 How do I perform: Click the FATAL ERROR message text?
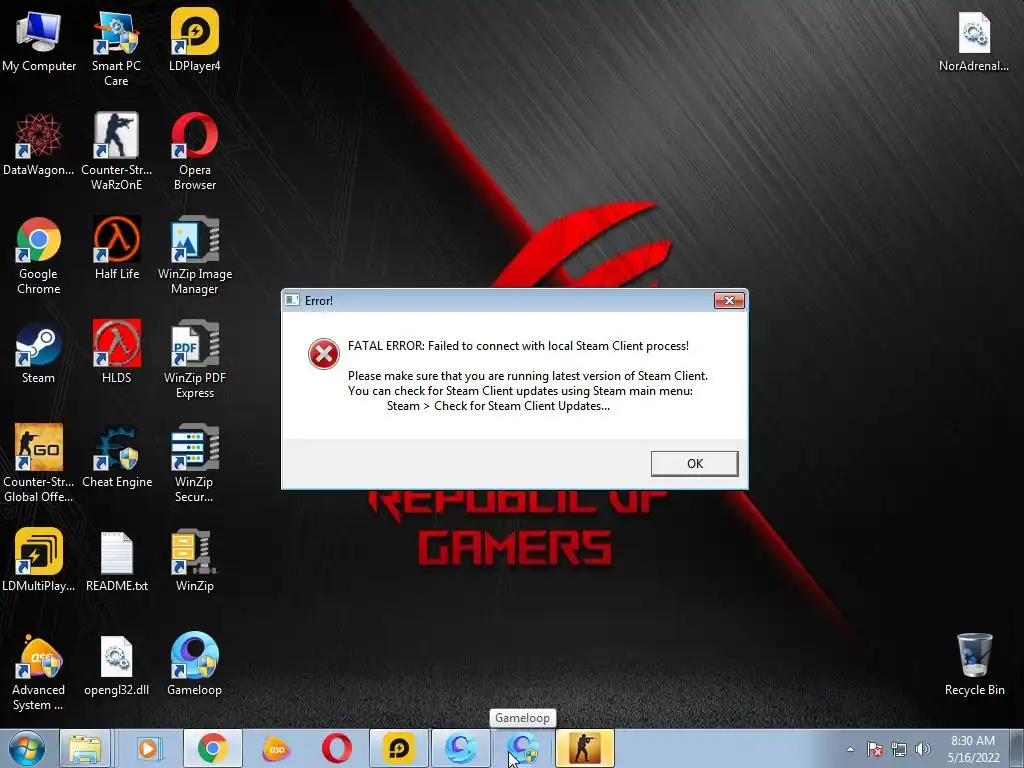(x=519, y=346)
